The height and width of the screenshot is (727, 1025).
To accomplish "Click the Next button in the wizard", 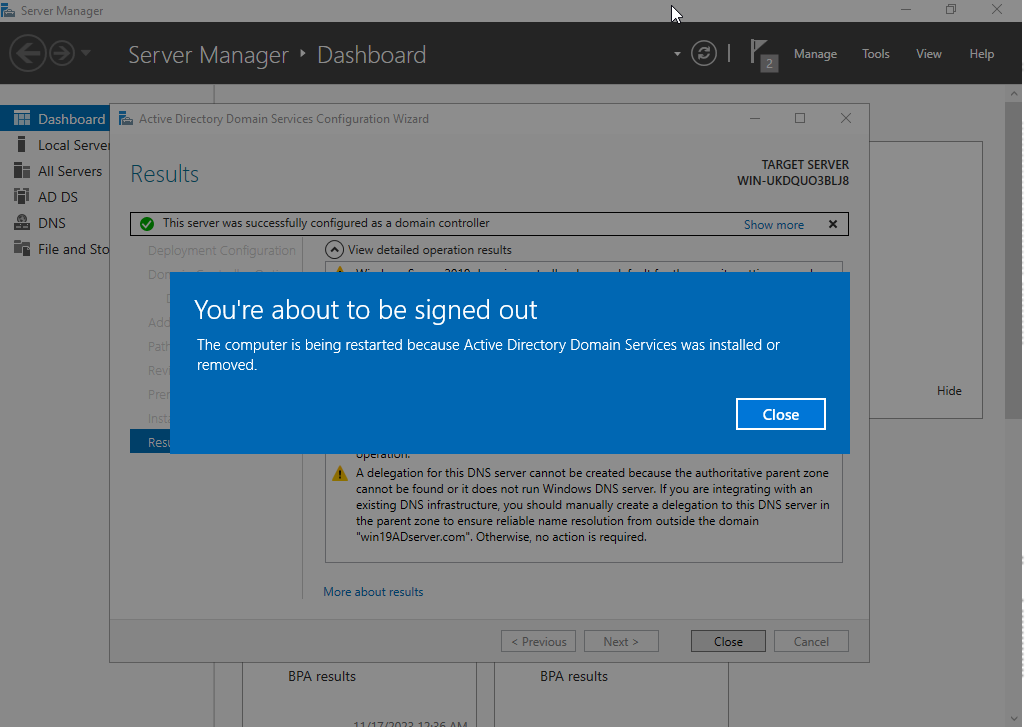I will 621,641.
